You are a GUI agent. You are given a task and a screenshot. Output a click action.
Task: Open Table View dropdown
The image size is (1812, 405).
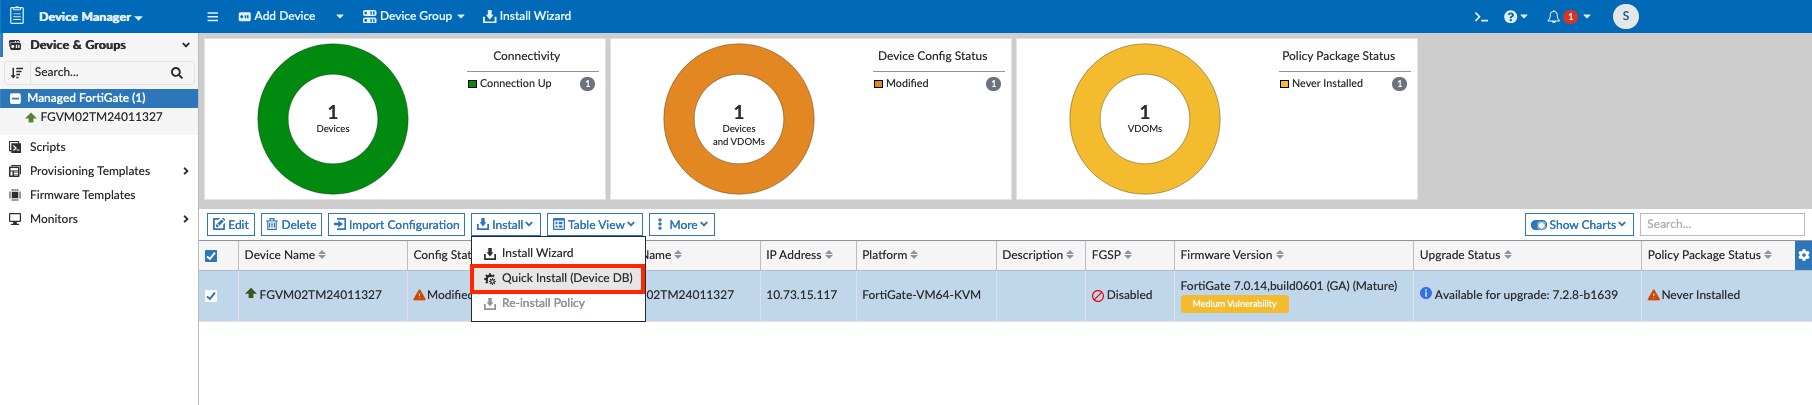594,225
